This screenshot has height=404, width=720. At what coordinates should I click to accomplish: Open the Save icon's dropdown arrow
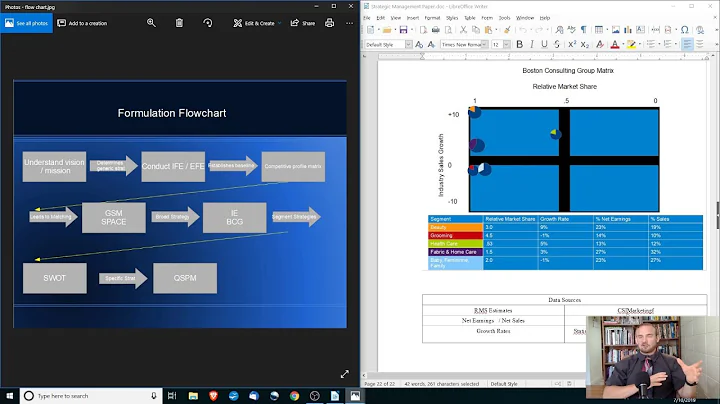[411, 30]
